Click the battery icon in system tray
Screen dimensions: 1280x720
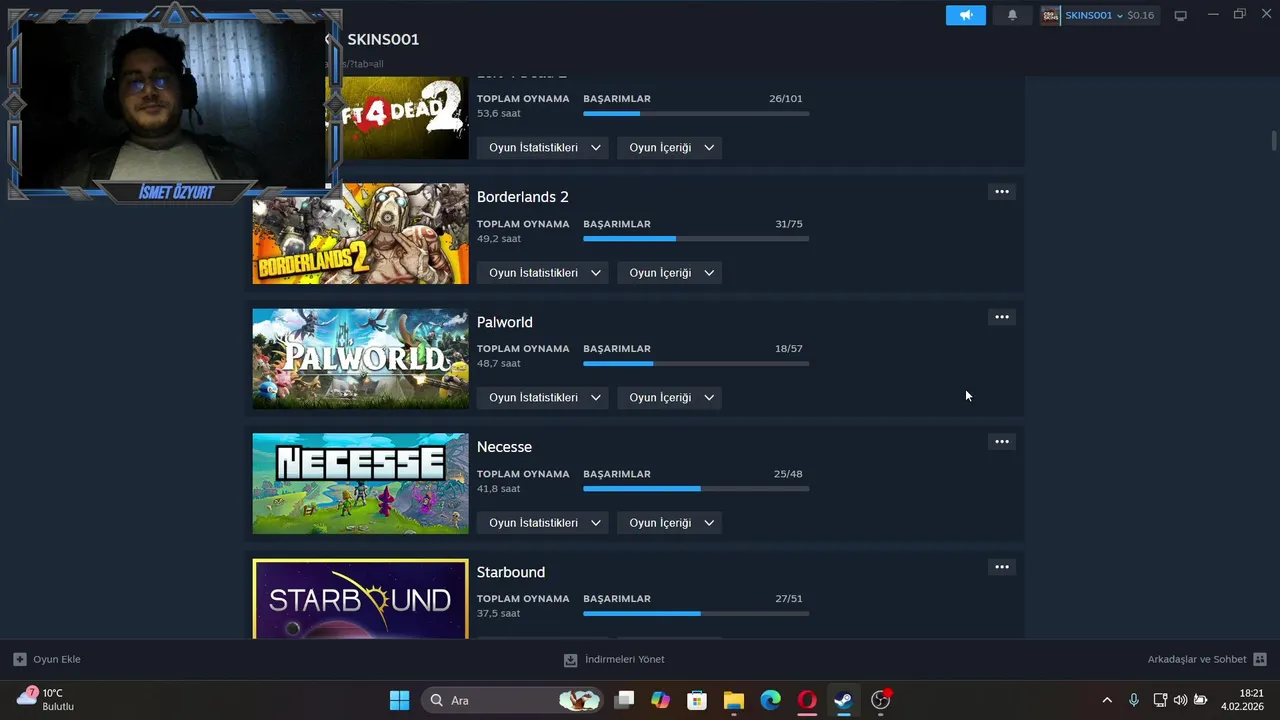tap(1201, 700)
